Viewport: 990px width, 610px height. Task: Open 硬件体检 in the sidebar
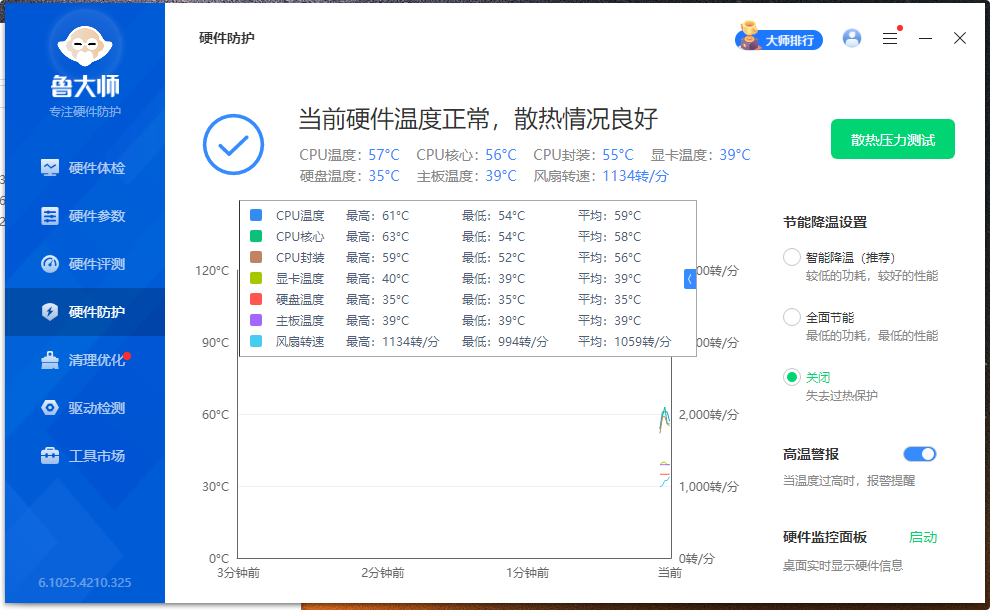click(85, 168)
